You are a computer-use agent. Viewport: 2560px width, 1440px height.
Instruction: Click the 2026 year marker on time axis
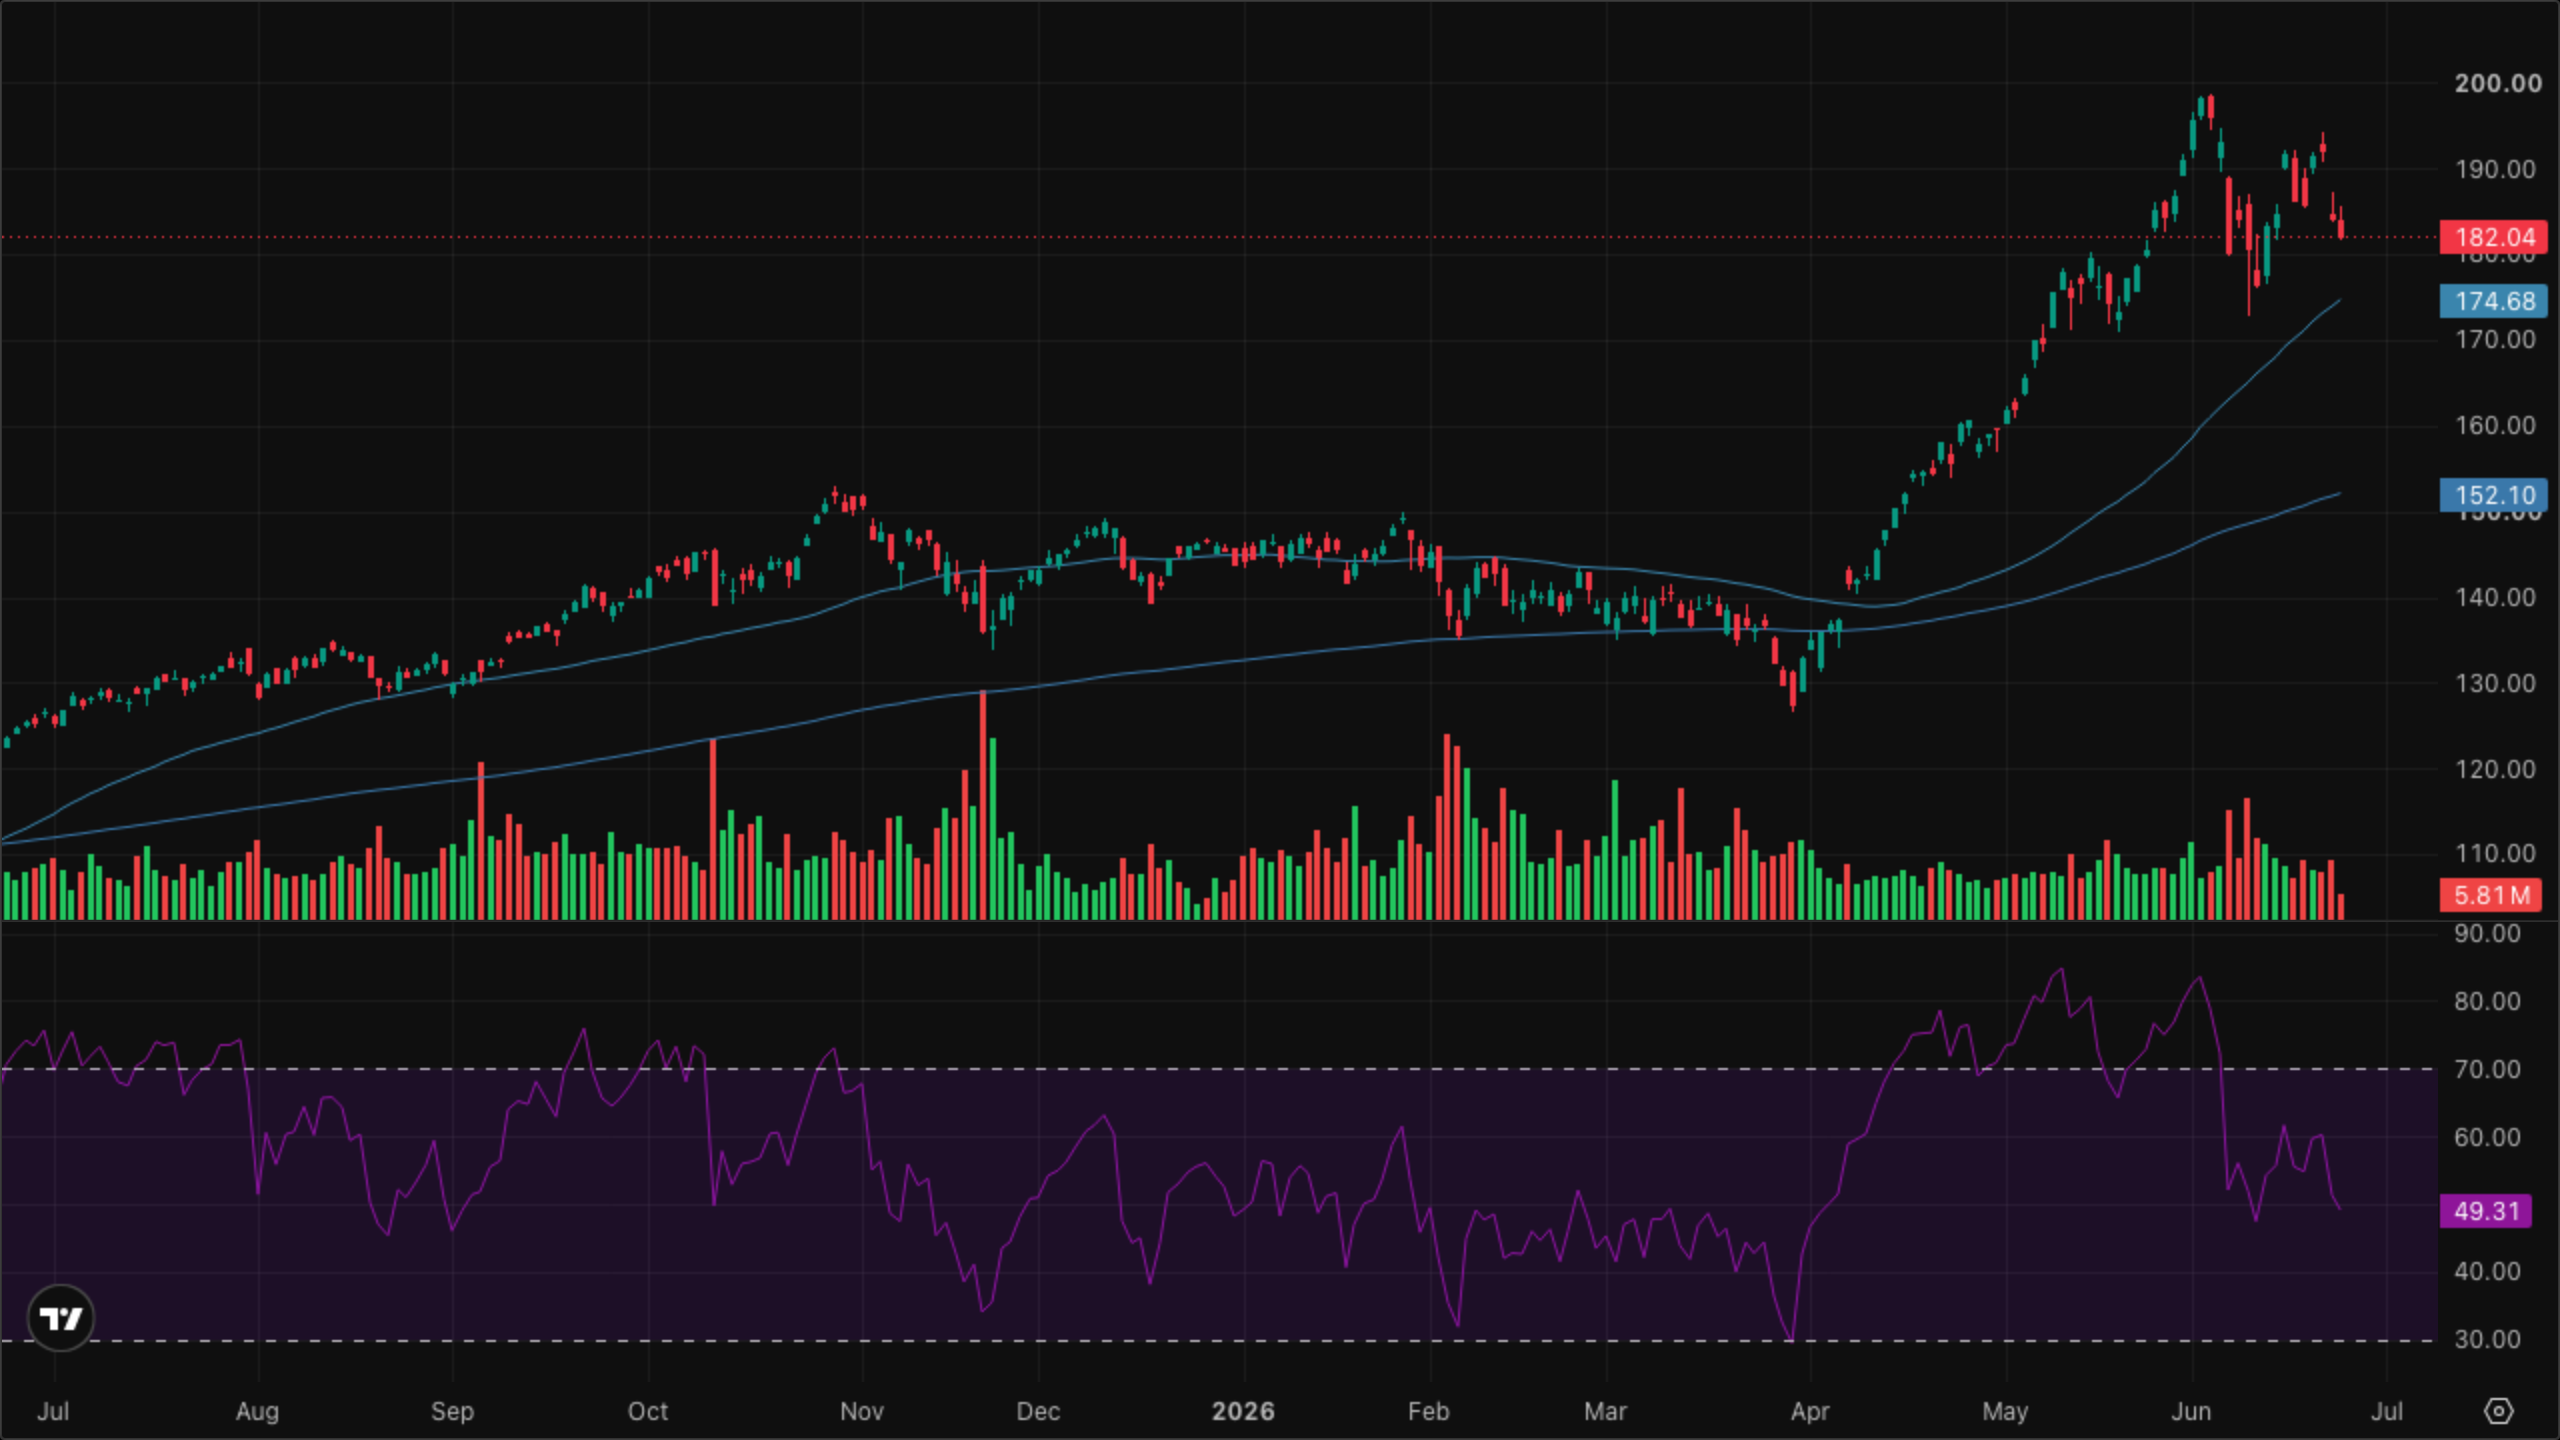pos(1243,1411)
